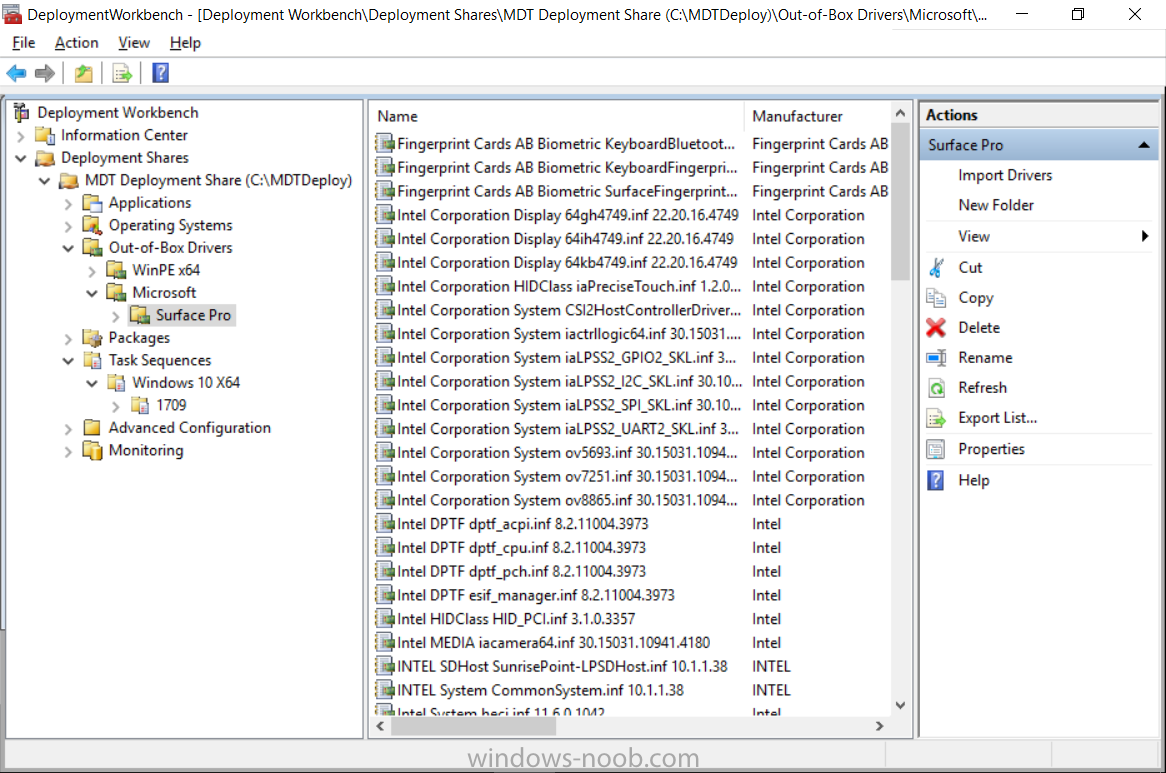Image resolution: width=1166 pixels, height=773 pixels.
Task: Click Import Drivers in Actions pane
Action: click(x=1005, y=175)
